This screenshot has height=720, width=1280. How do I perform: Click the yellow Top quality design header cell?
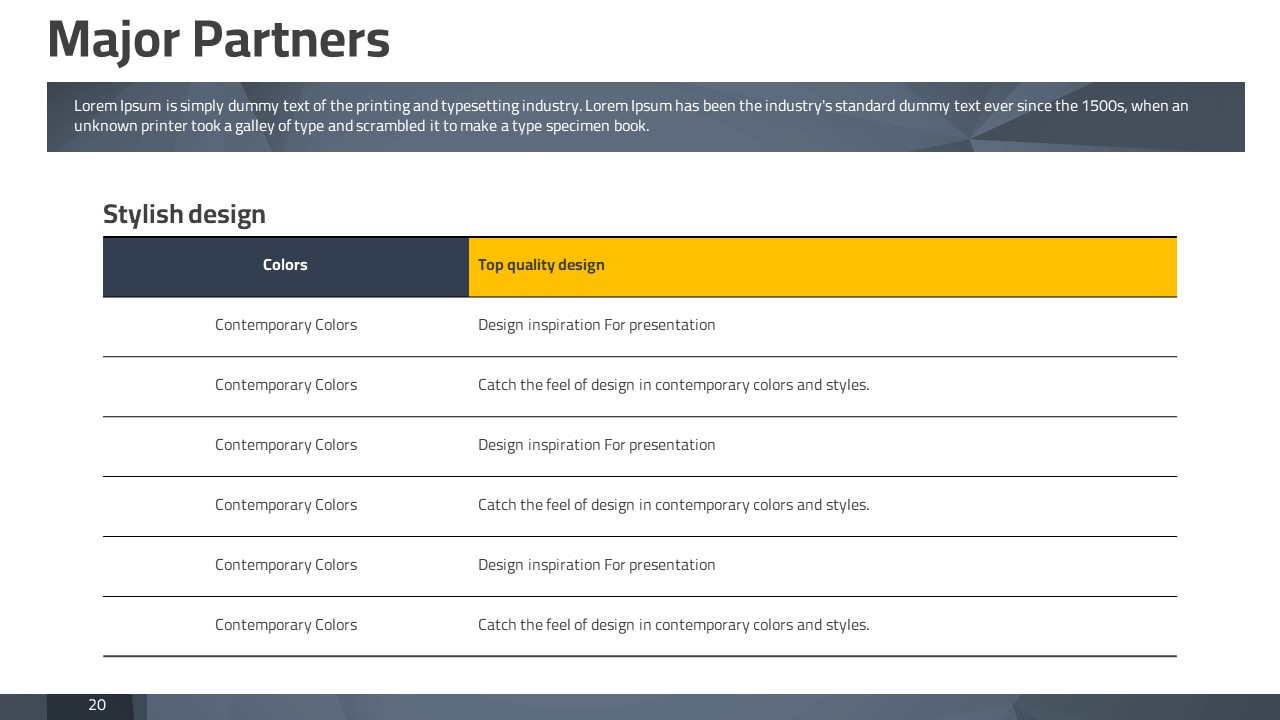tap(823, 267)
